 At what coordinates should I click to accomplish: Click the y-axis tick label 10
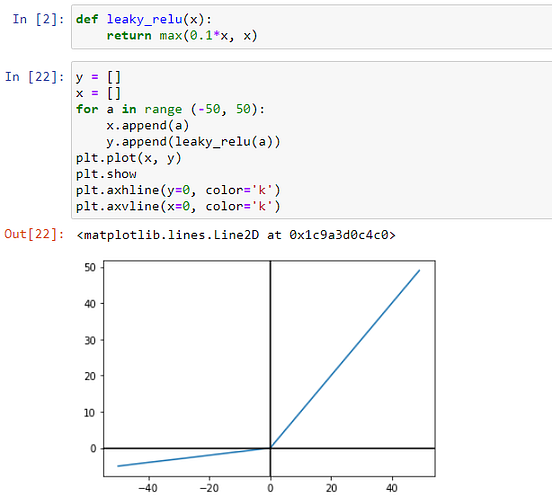pos(90,413)
